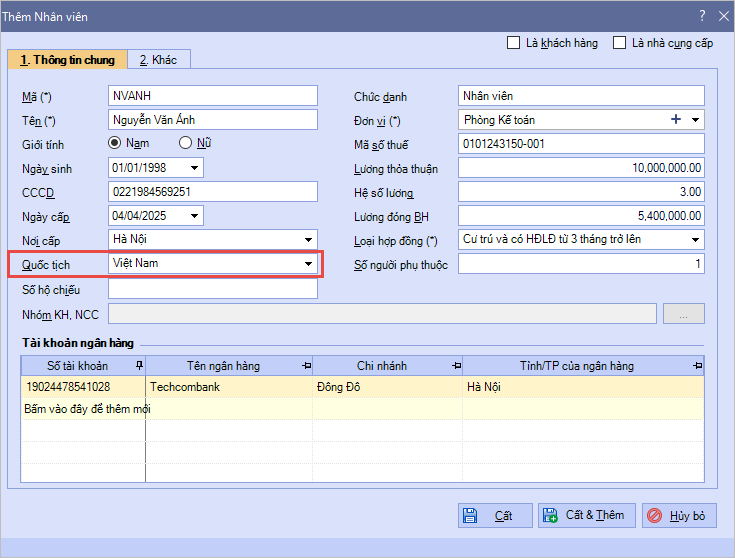
Task: Check the Là khách hàng checkbox
Action: click(x=514, y=43)
